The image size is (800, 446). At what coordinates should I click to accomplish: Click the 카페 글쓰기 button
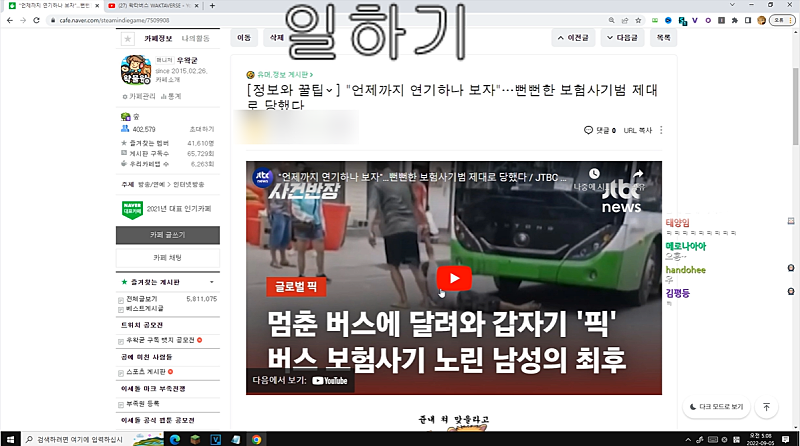(x=168, y=235)
